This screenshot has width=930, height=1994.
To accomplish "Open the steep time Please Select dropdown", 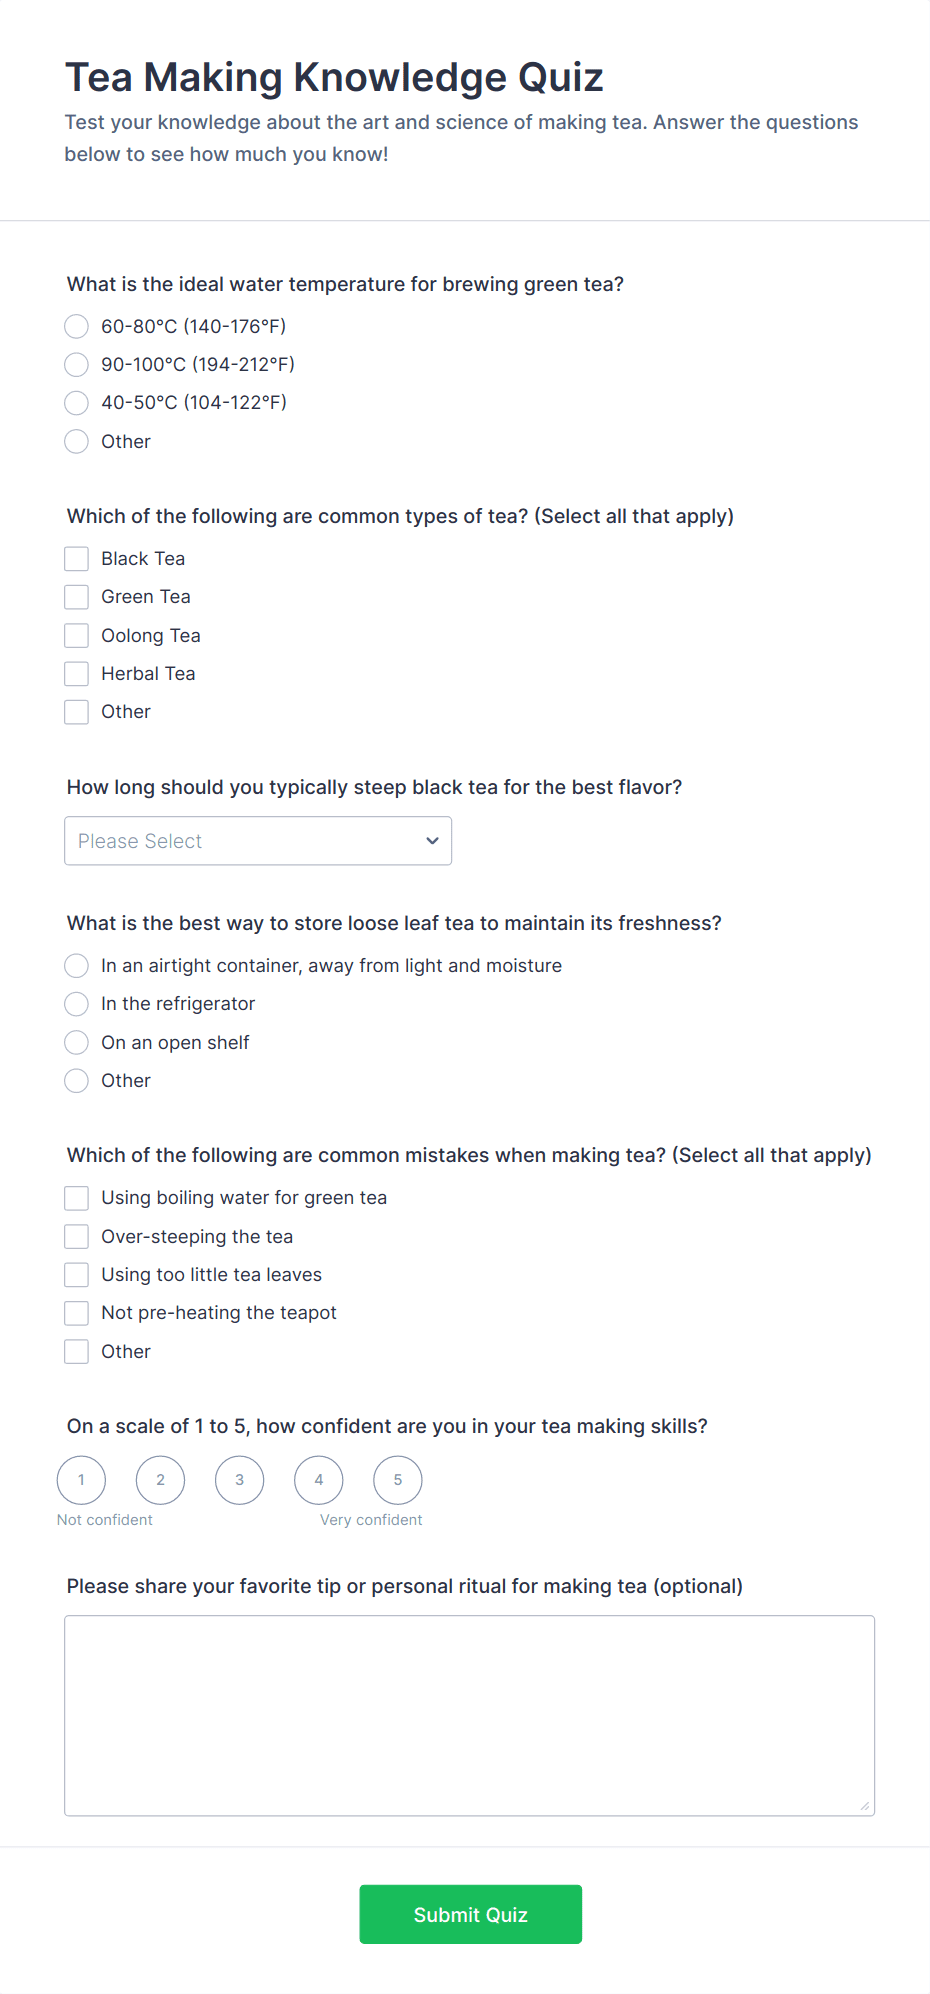I will click(257, 841).
